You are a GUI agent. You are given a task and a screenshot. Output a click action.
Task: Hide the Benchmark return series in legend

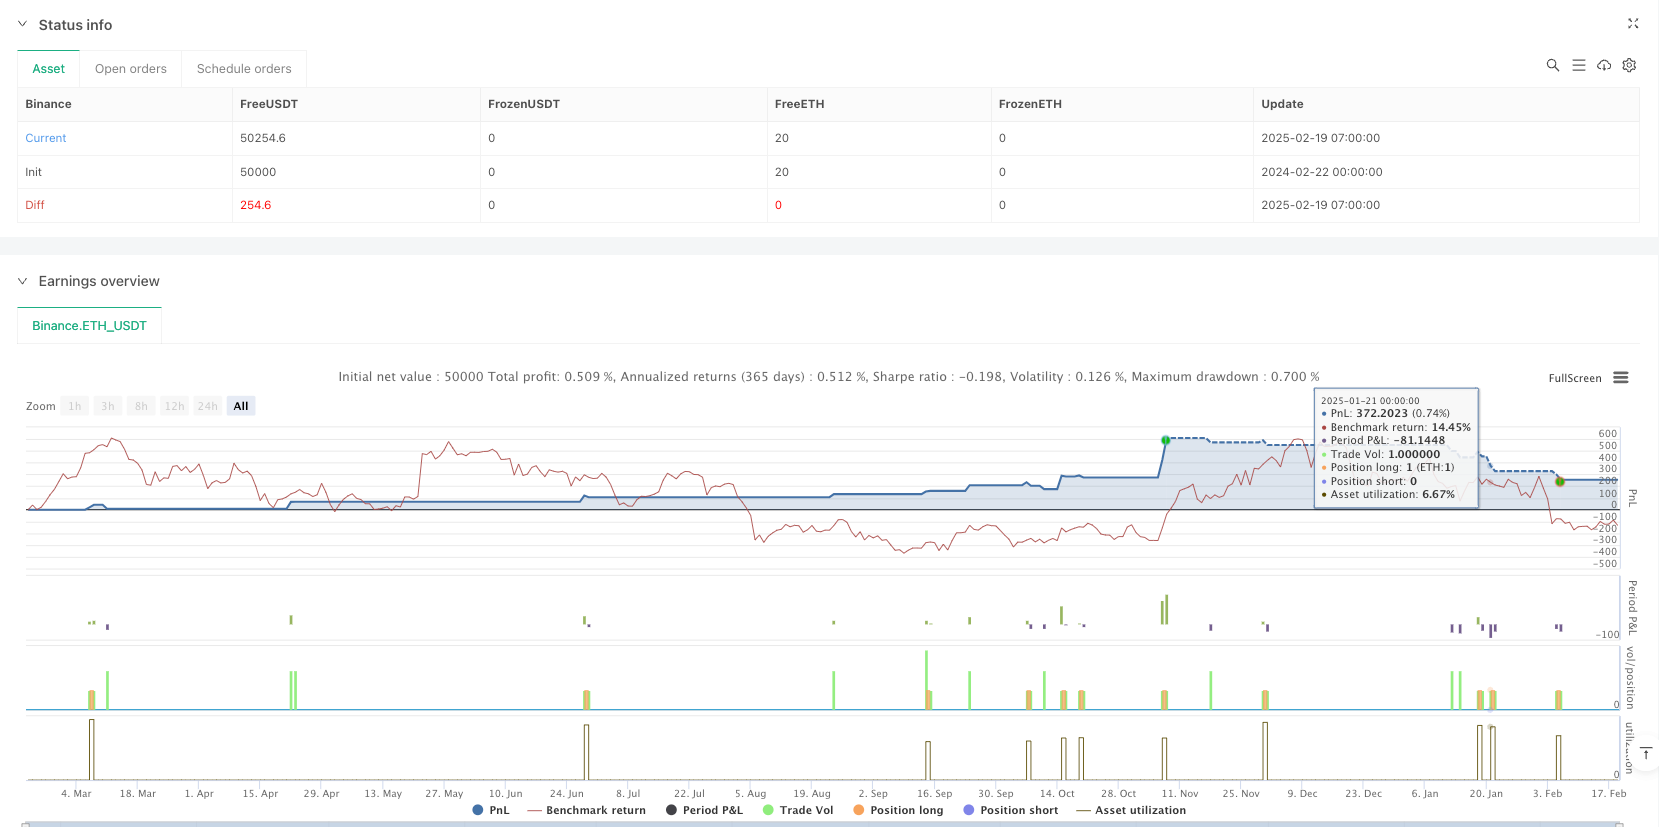[586, 810]
